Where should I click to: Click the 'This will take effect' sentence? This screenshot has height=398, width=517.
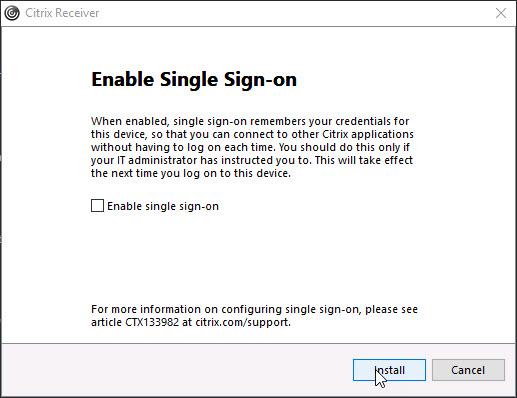pos(364,160)
